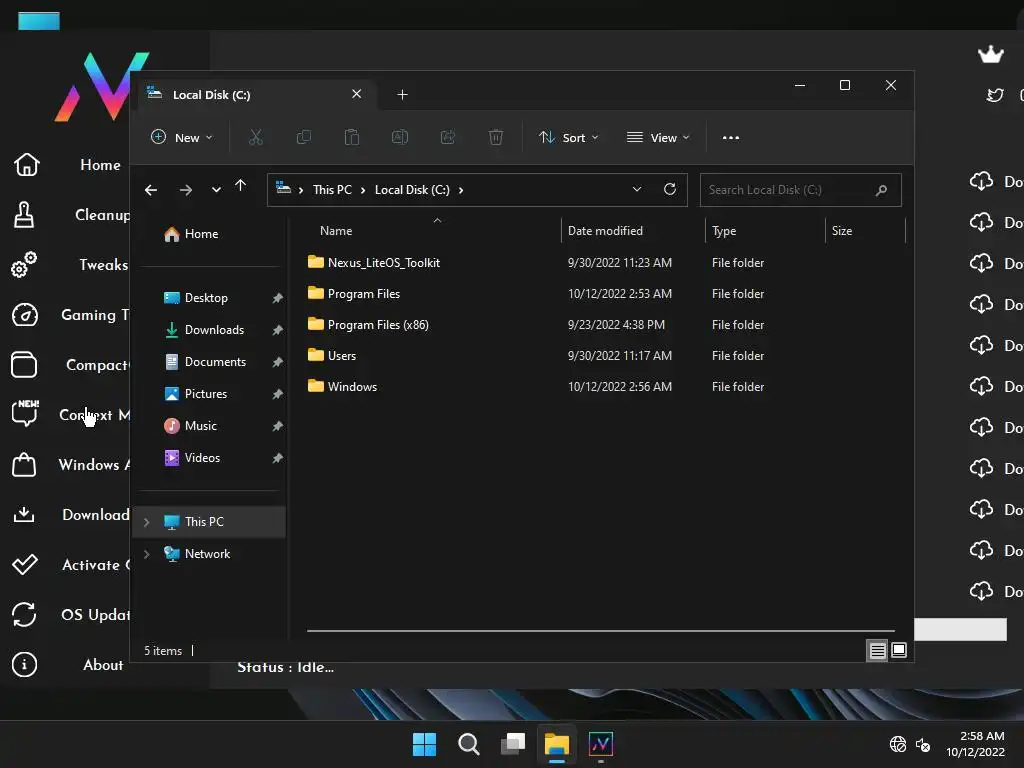
Task: Click the Share icon in Explorer toolbar
Action: click(448, 137)
